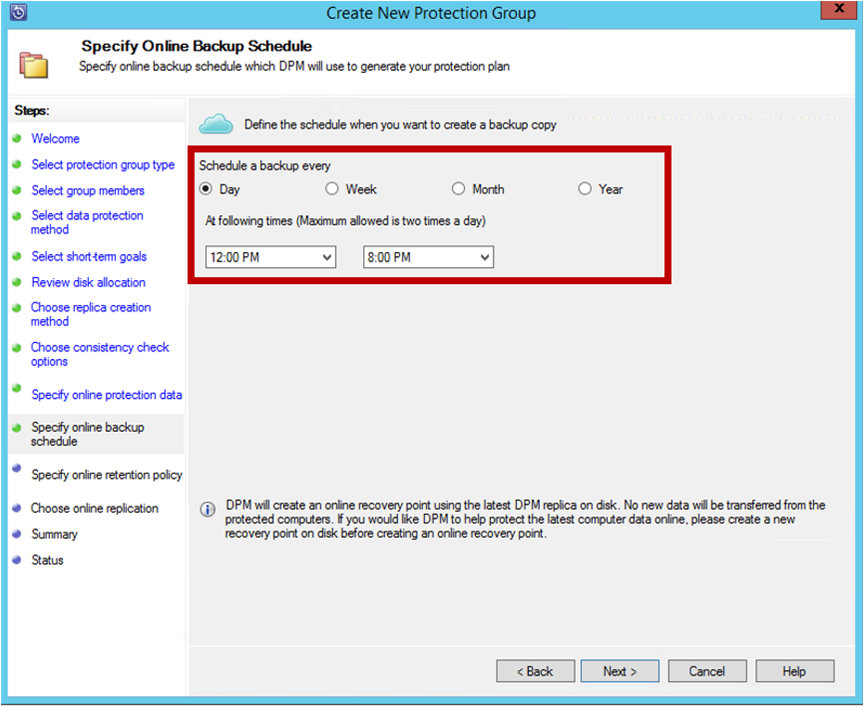This screenshot has width=864, height=707.
Task: Click the cloud icon beside the schedule heading
Action: coord(217,123)
